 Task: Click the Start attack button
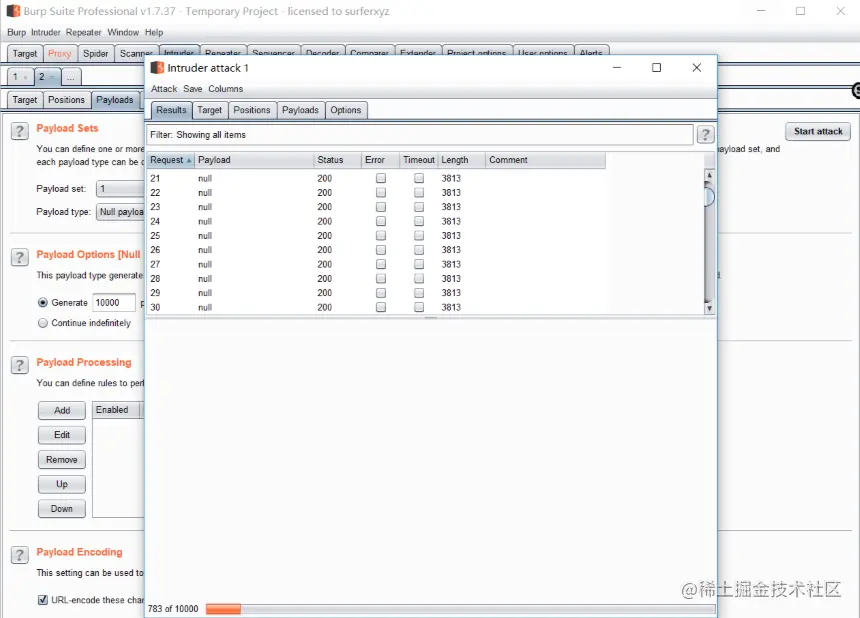(x=818, y=131)
